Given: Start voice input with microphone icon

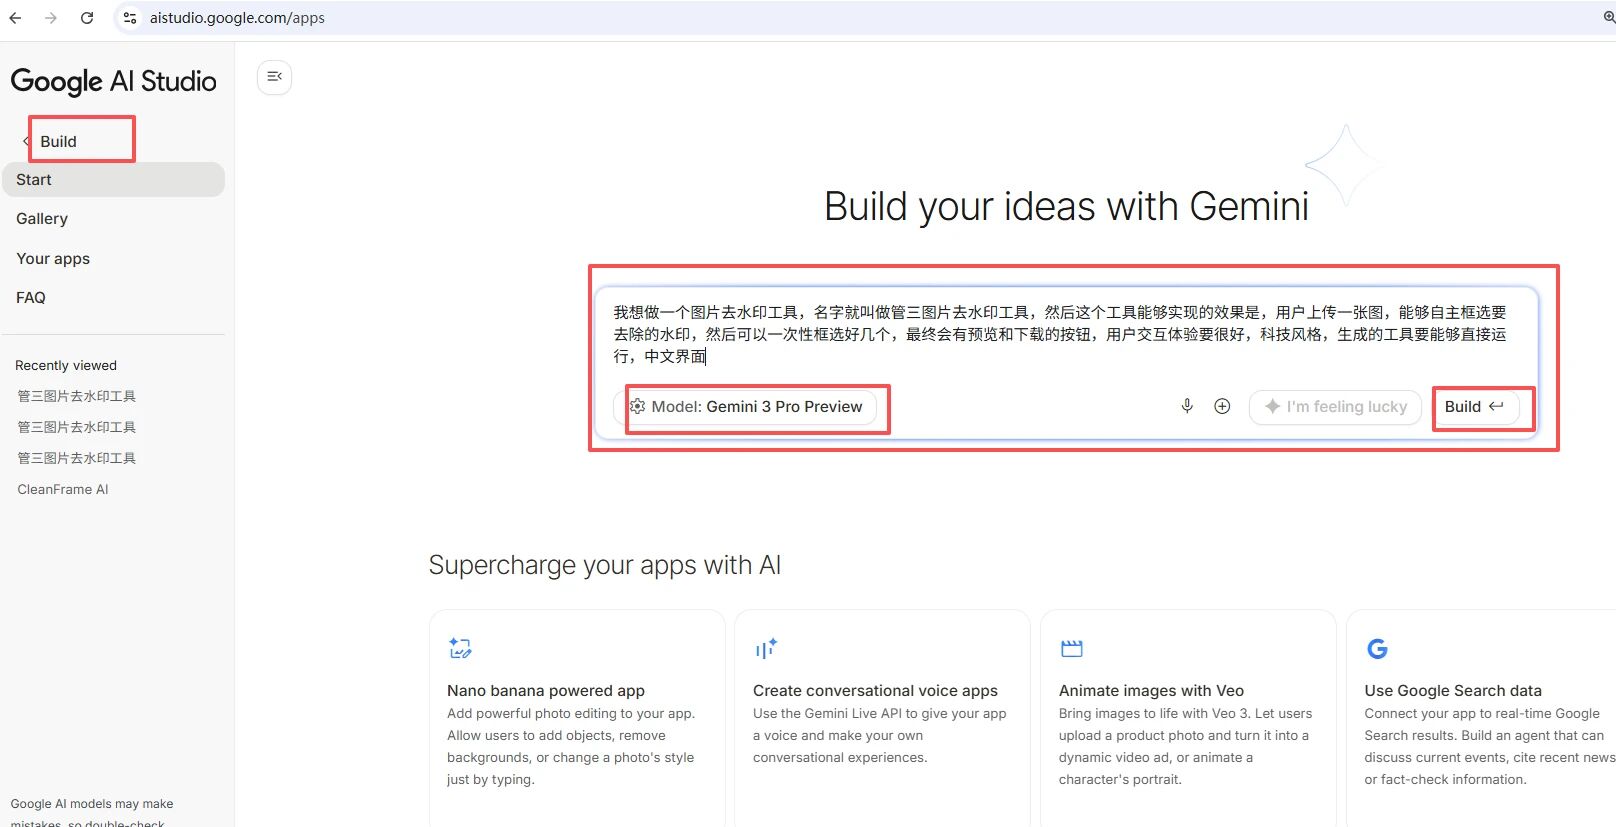Looking at the screenshot, I should click(x=1187, y=406).
